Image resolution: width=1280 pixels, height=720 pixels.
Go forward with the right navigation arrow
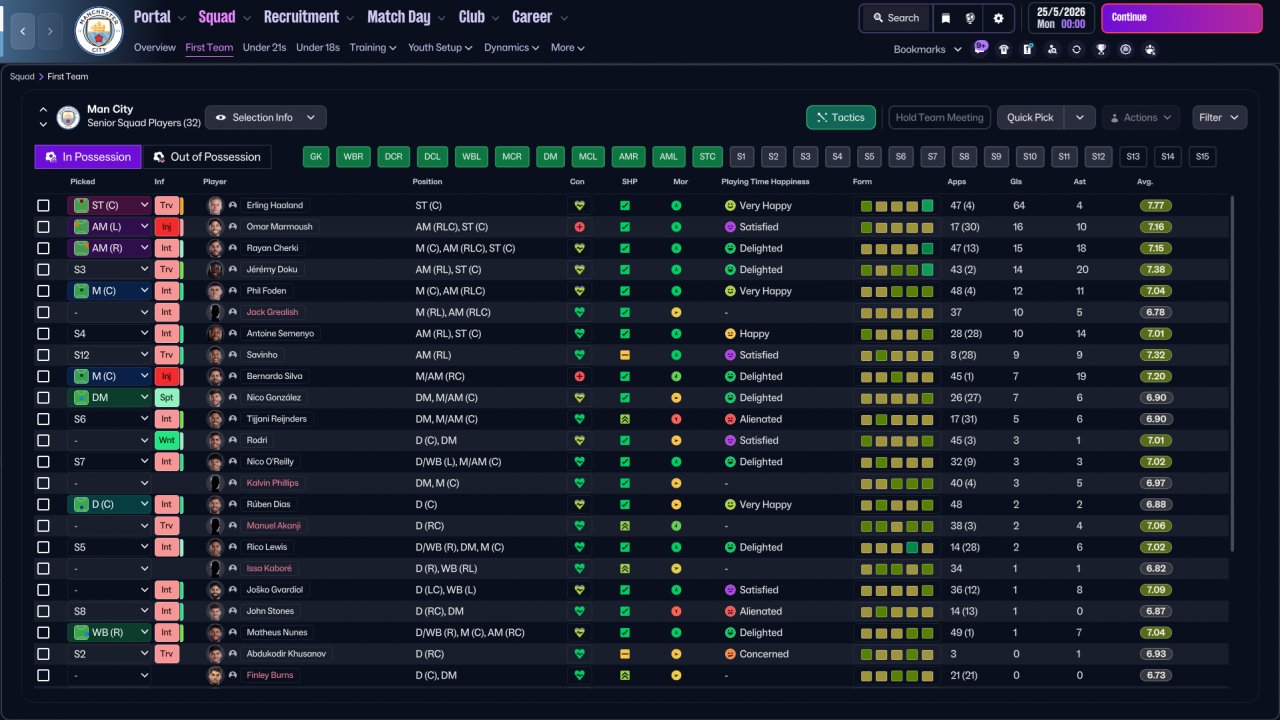51,31
